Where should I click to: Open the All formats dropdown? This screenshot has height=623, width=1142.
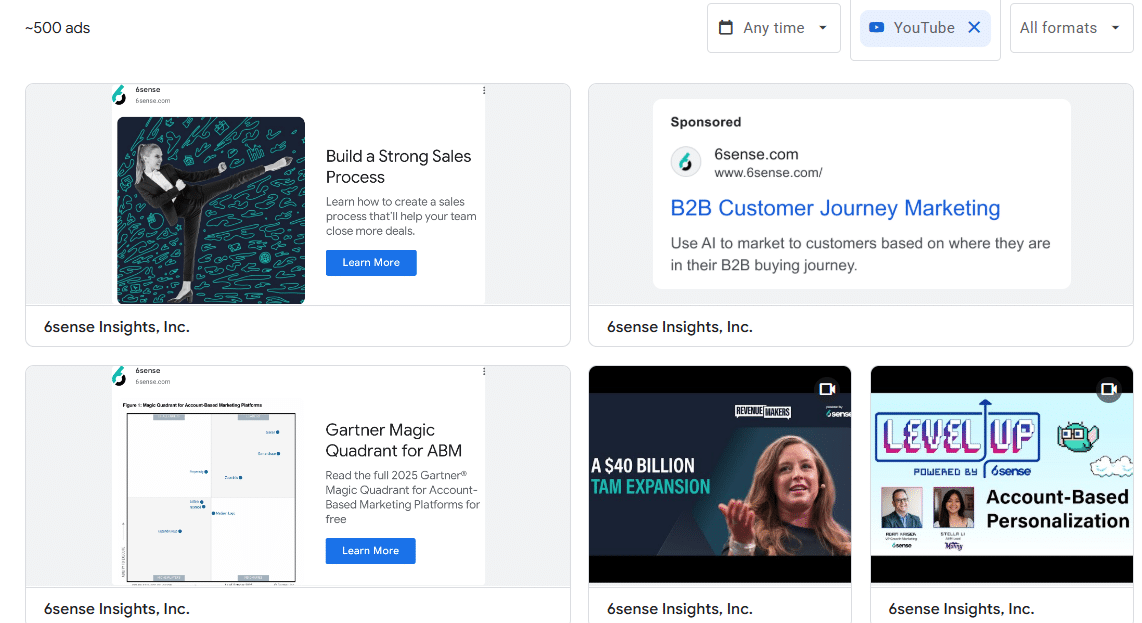click(x=1071, y=27)
